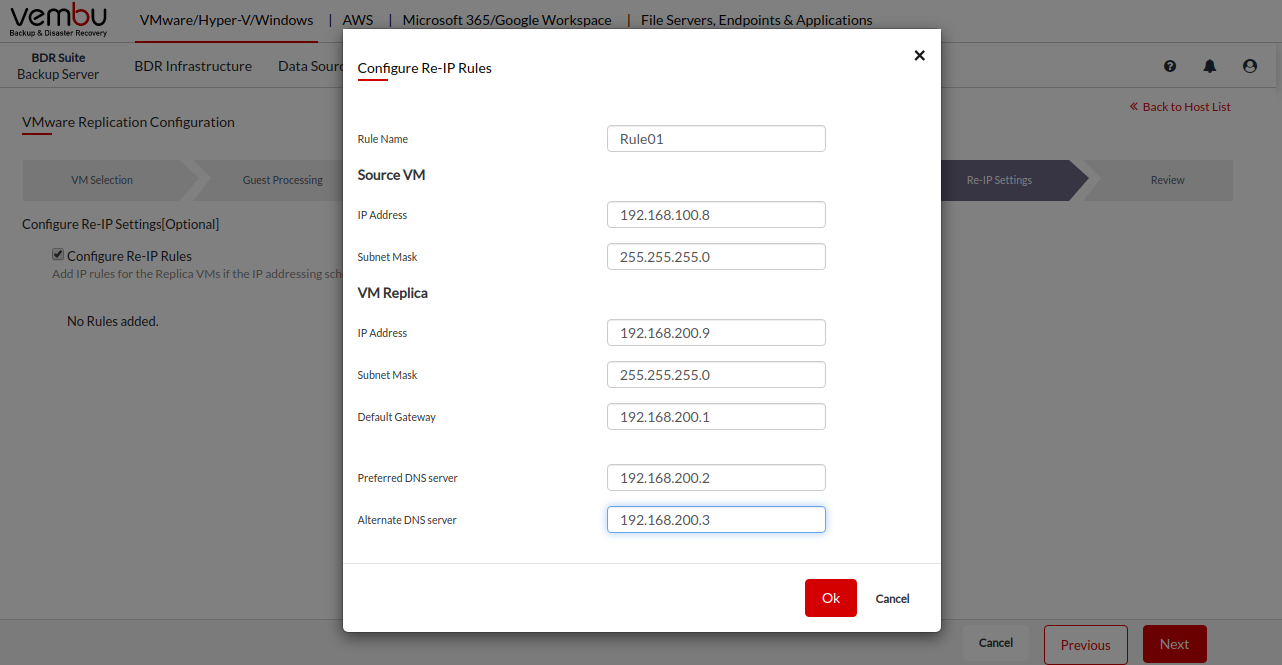Select the Default Gateway field
The height and width of the screenshot is (665, 1282).
(x=716, y=417)
